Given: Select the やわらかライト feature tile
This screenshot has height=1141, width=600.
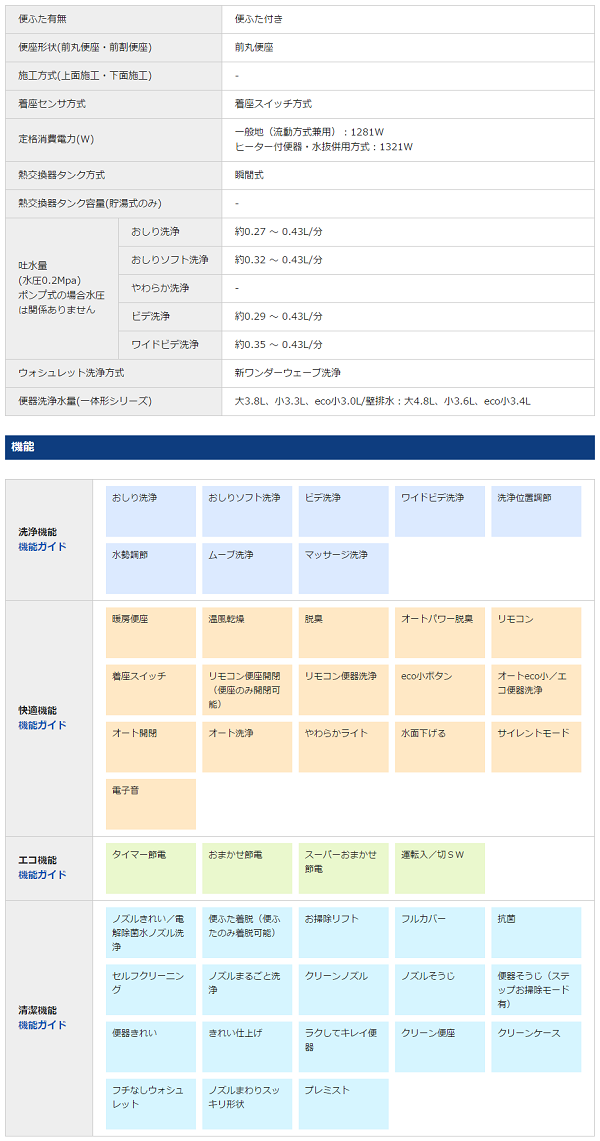Looking at the screenshot, I should click(343, 747).
